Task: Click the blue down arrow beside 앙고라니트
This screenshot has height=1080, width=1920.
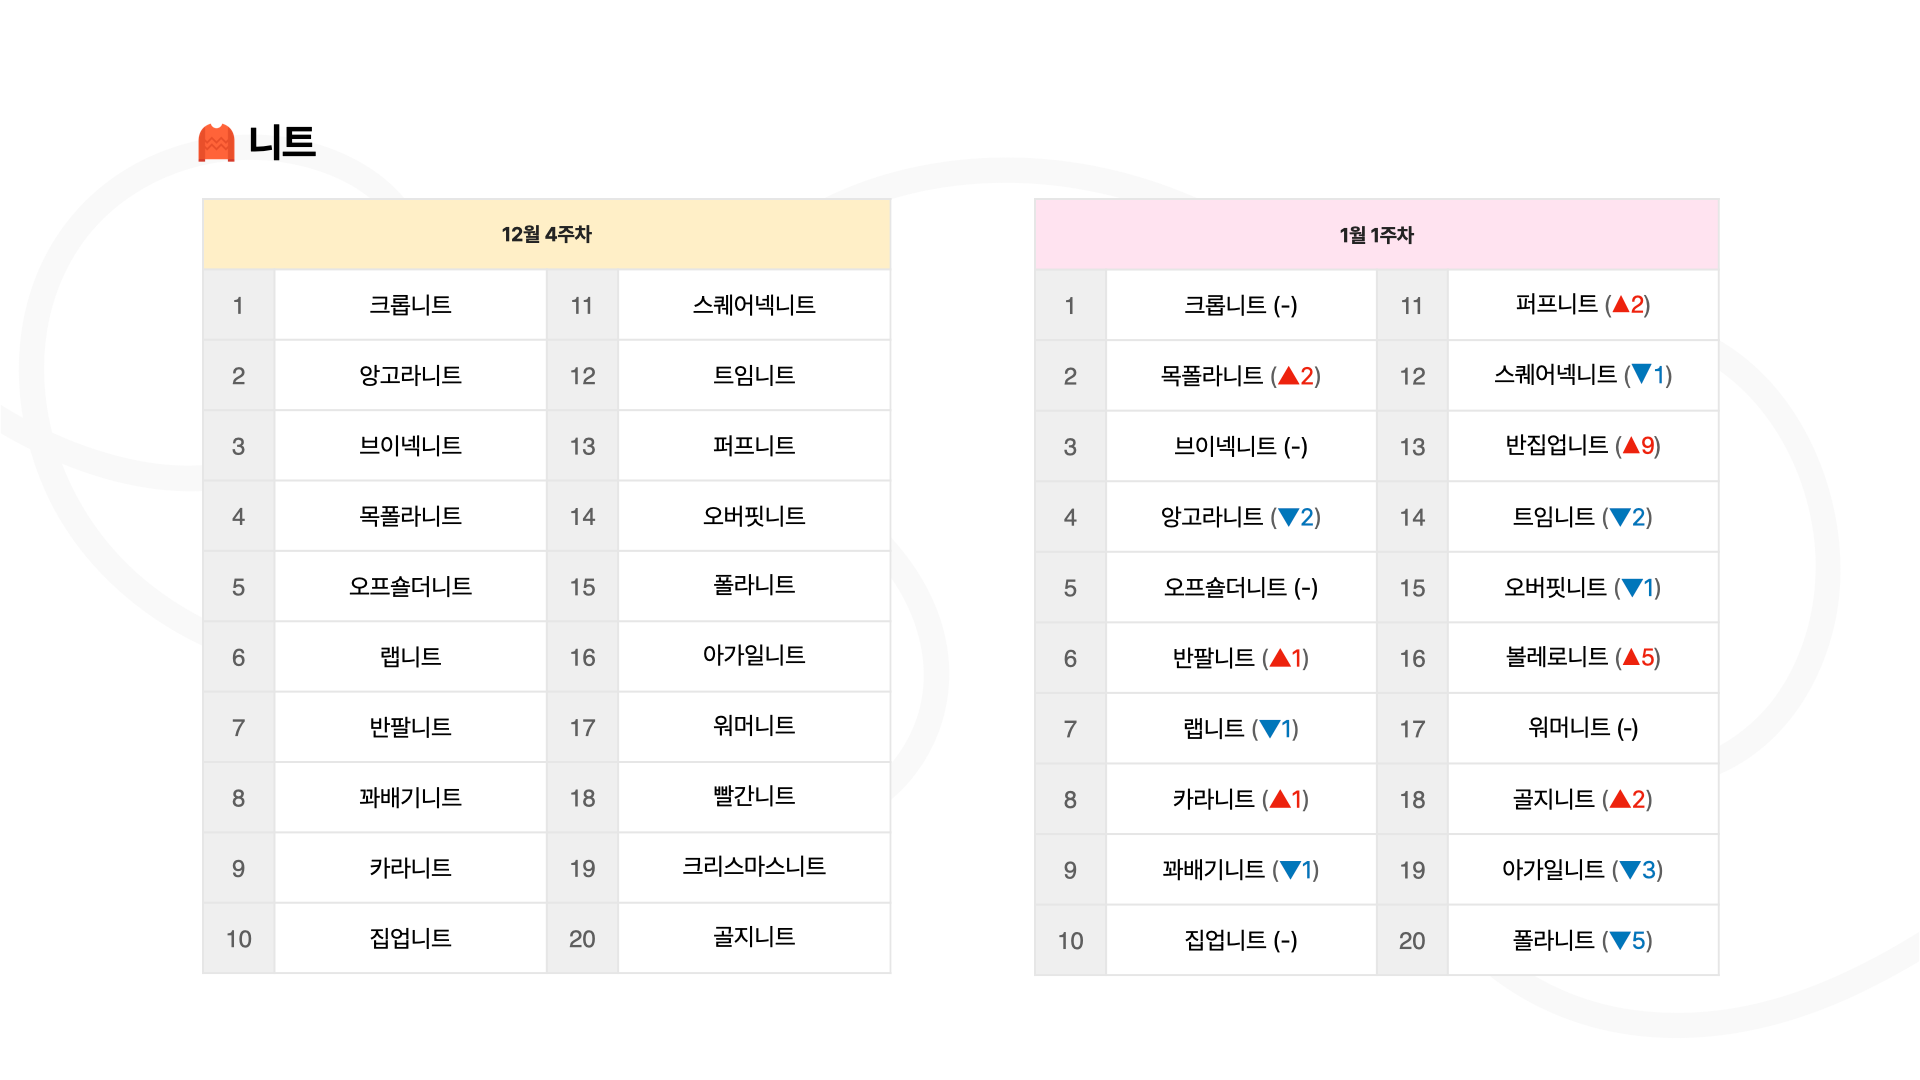Action: coord(1288,517)
